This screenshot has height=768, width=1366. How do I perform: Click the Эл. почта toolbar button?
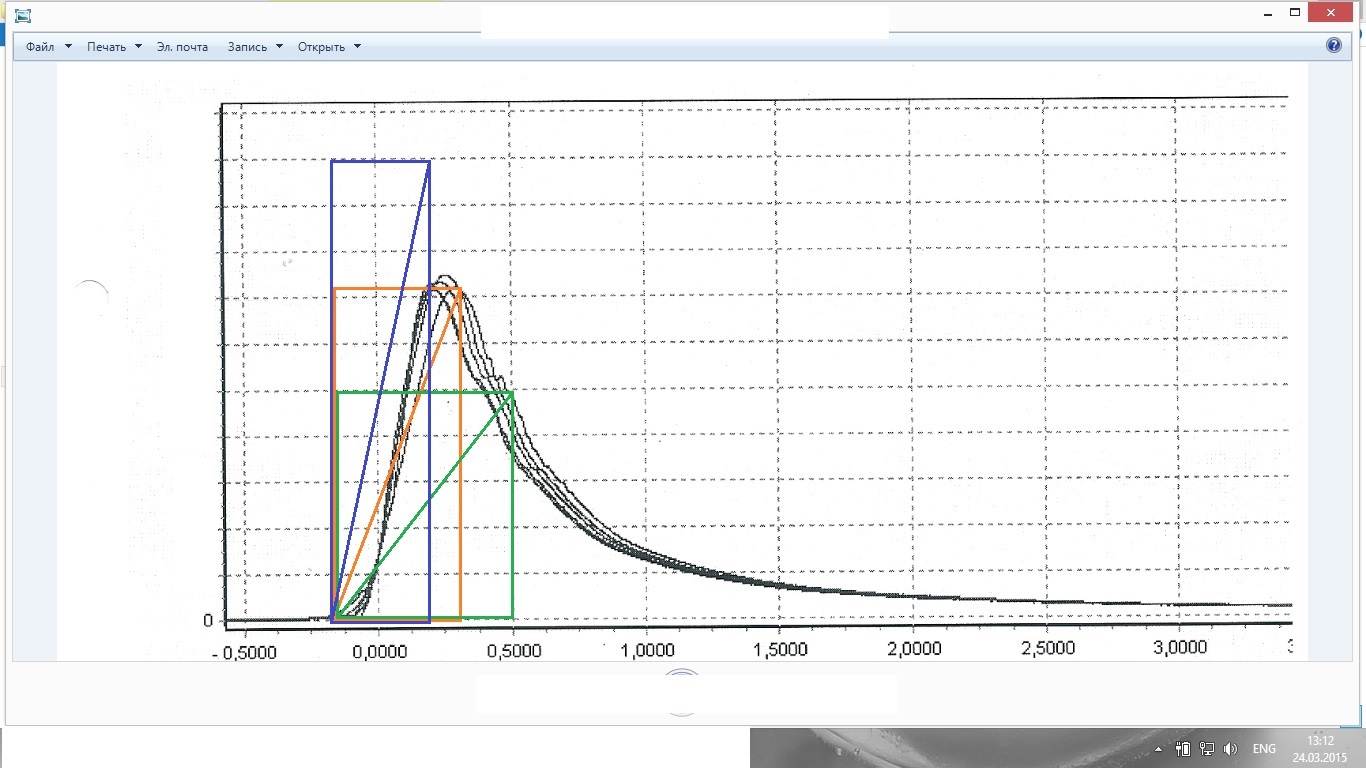(x=183, y=47)
